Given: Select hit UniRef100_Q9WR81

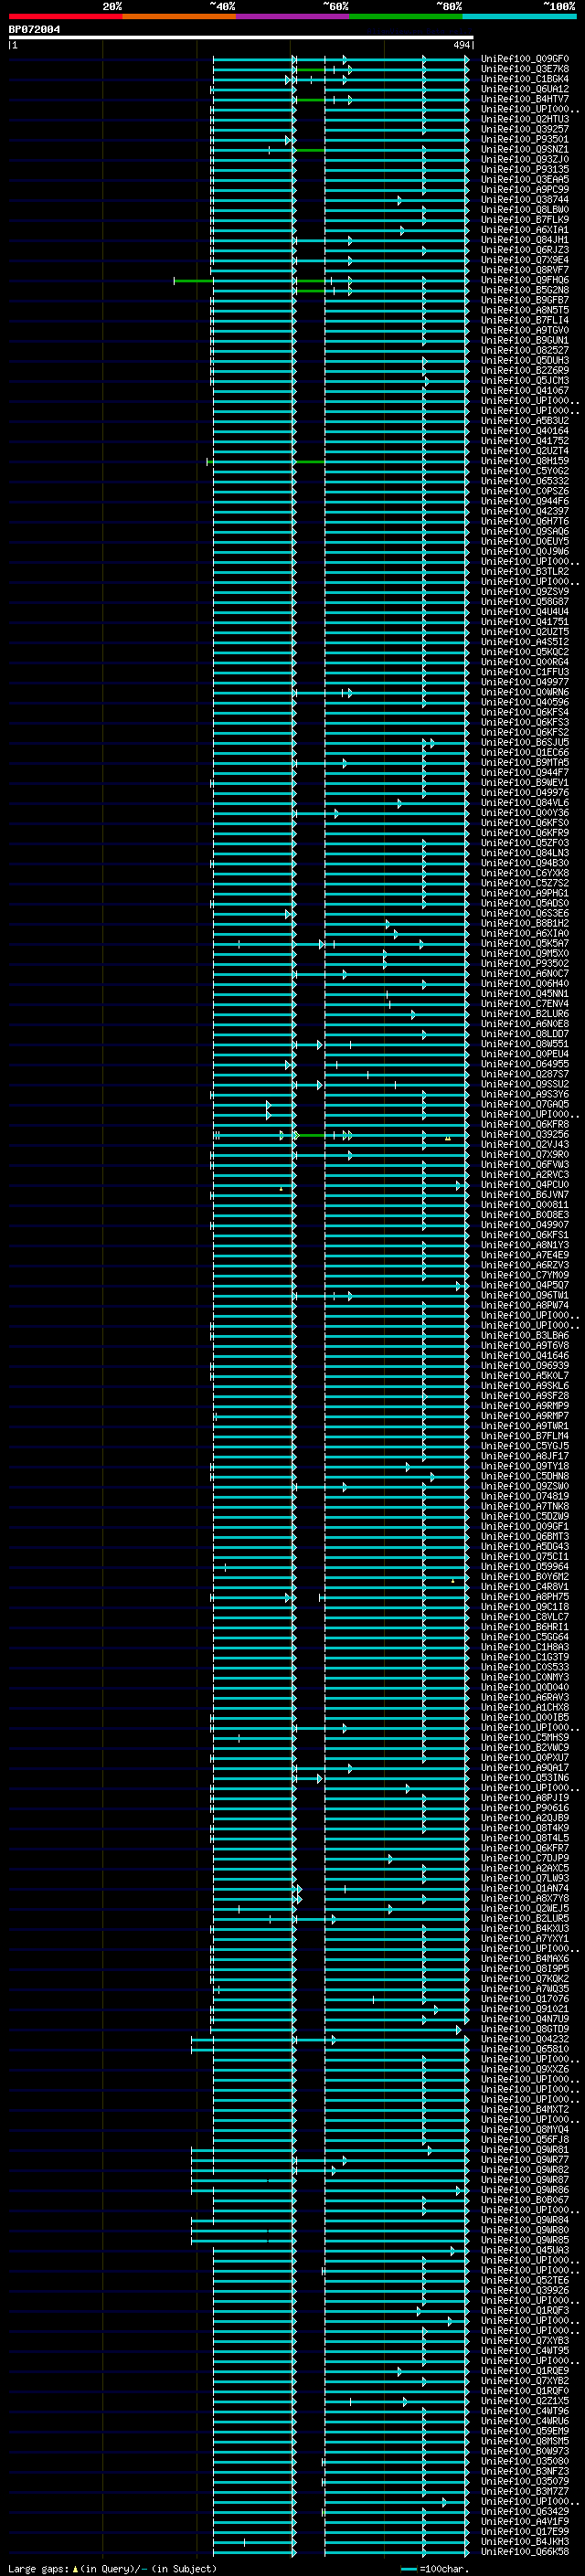Looking at the screenshot, I should point(525,2150).
